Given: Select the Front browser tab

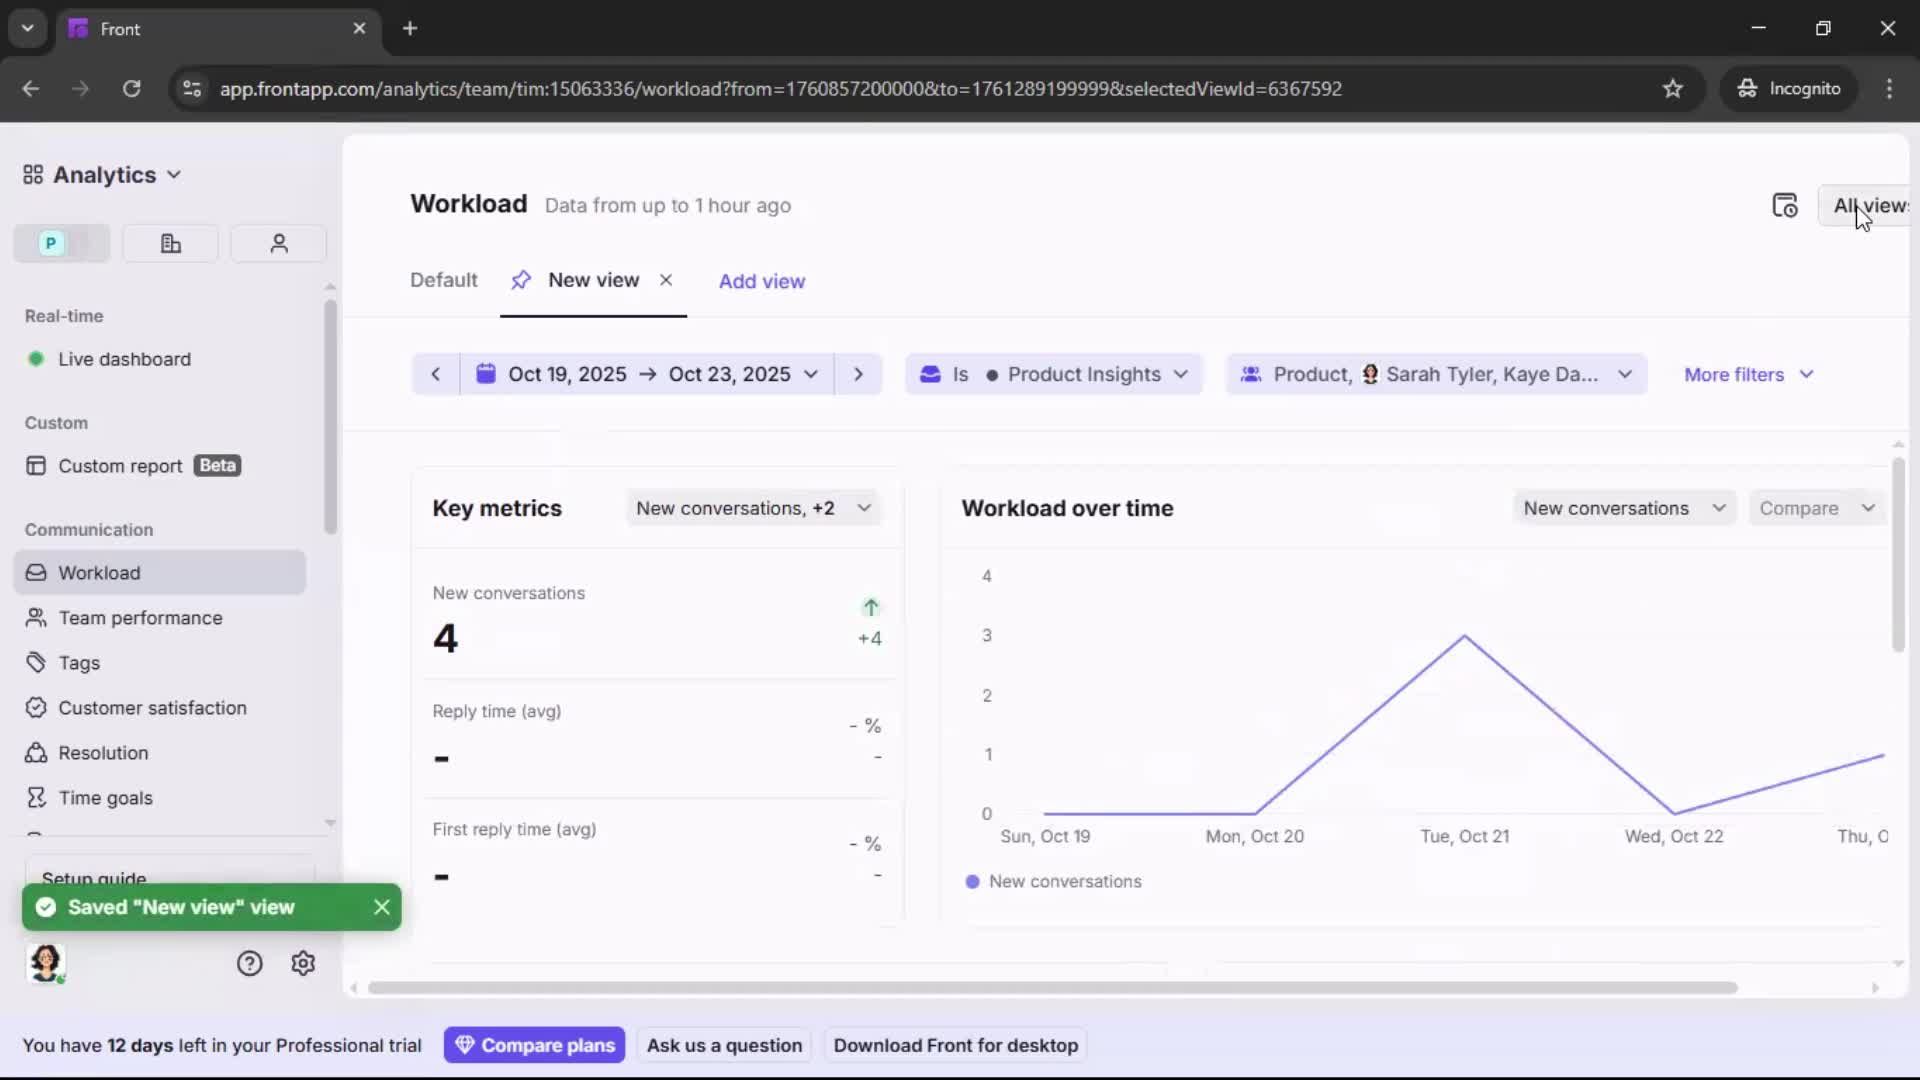Looking at the screenshot, I should (120, 29).
